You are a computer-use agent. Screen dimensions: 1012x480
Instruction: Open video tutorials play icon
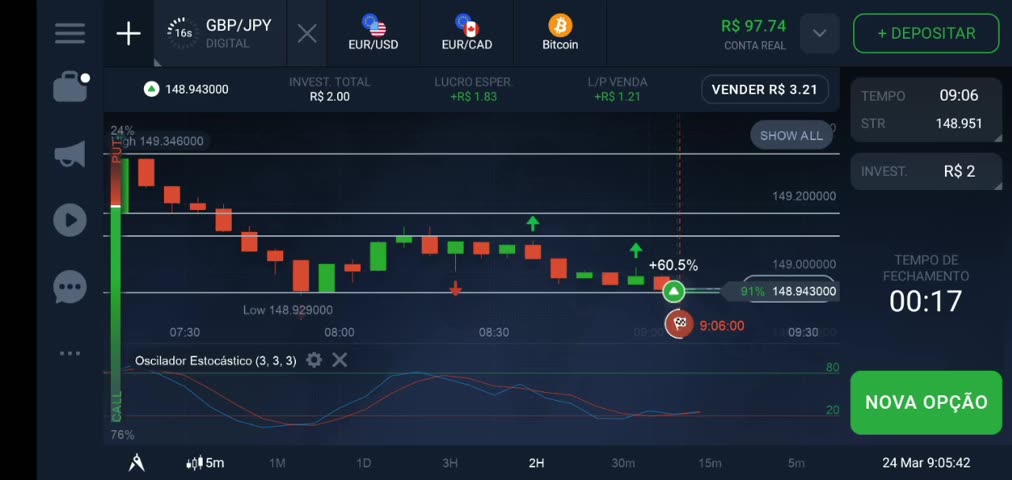[x=70, y=220]
